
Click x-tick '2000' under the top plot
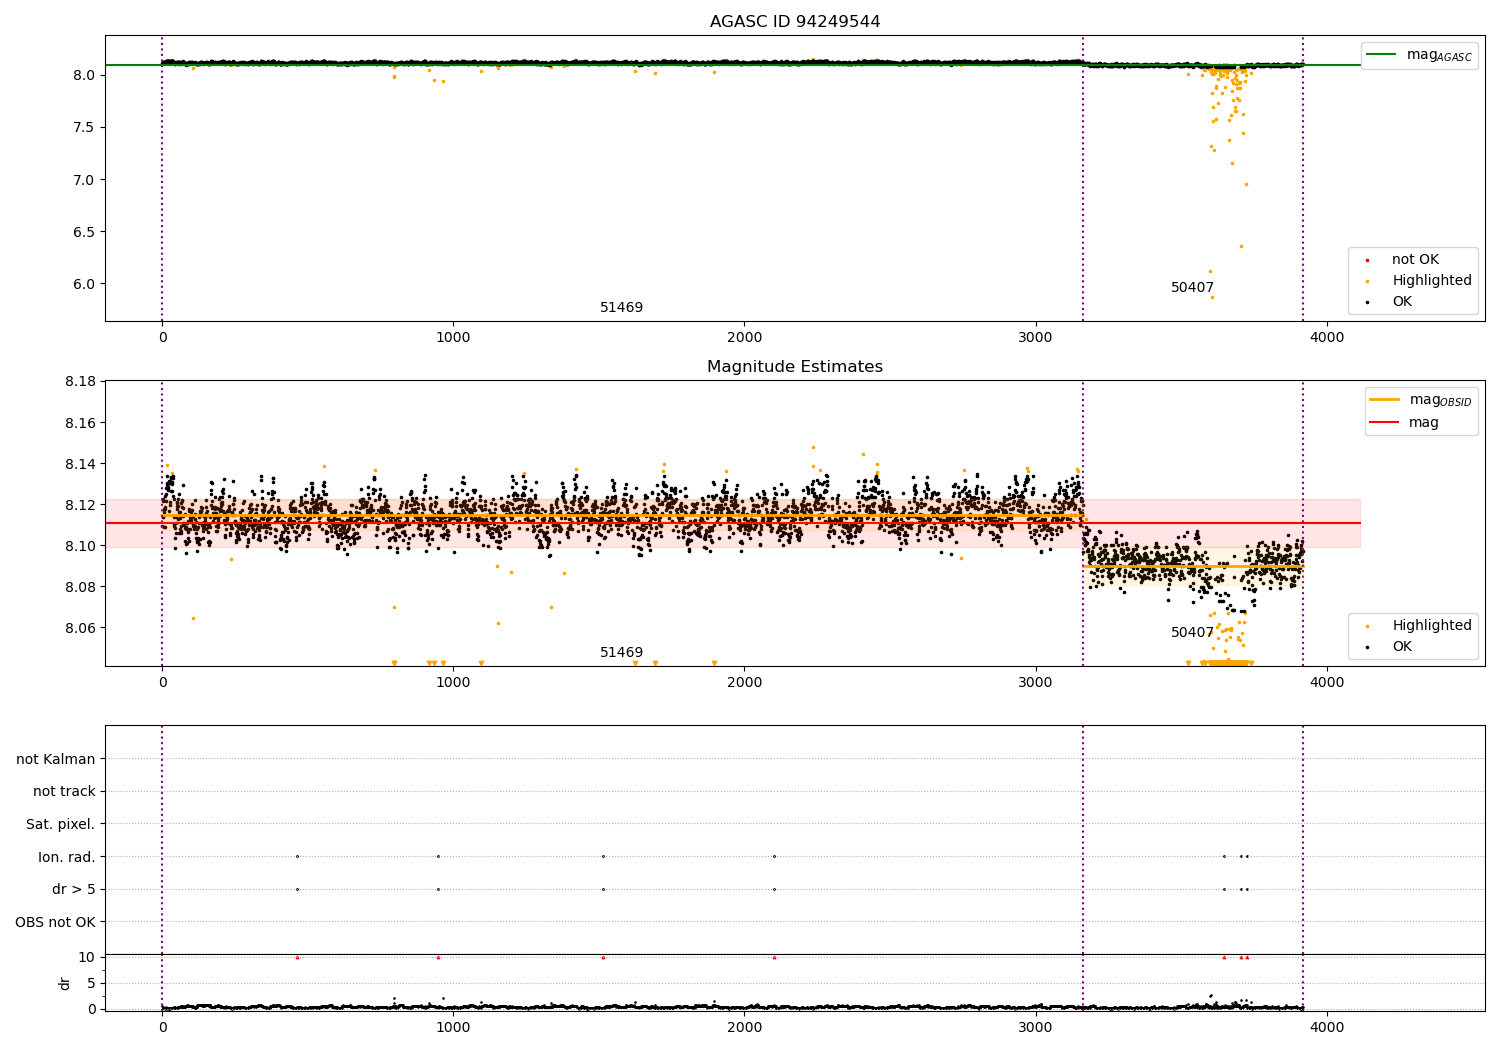tap(744, 337)
